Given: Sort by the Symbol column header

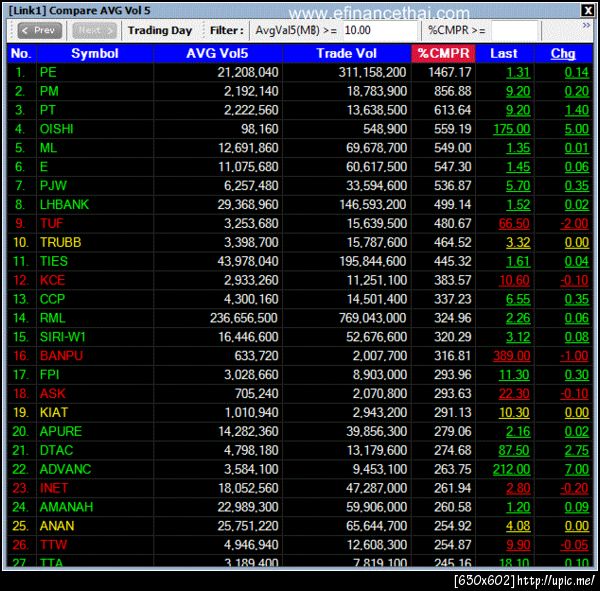Looking at the screenshot, I should (x=95, y=53).
